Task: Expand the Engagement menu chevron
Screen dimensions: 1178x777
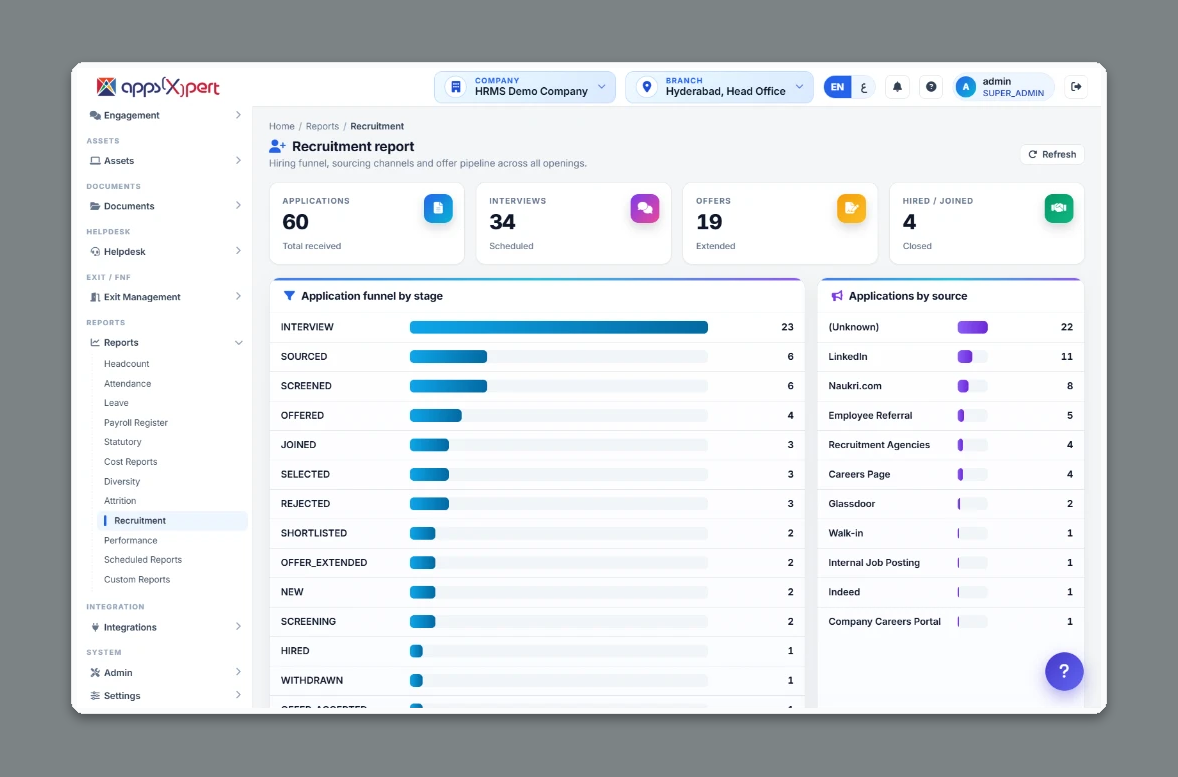Action: (238, 115)
